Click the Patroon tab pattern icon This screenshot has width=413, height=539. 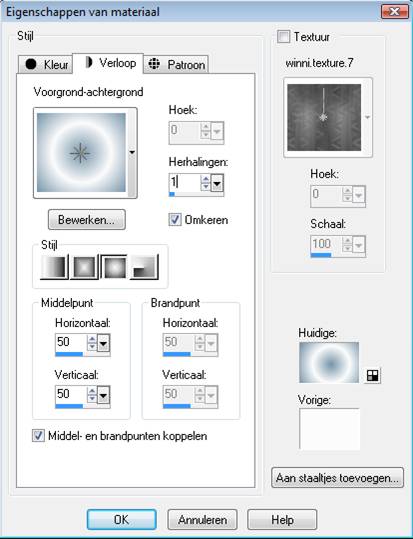(x=154, y=64)
